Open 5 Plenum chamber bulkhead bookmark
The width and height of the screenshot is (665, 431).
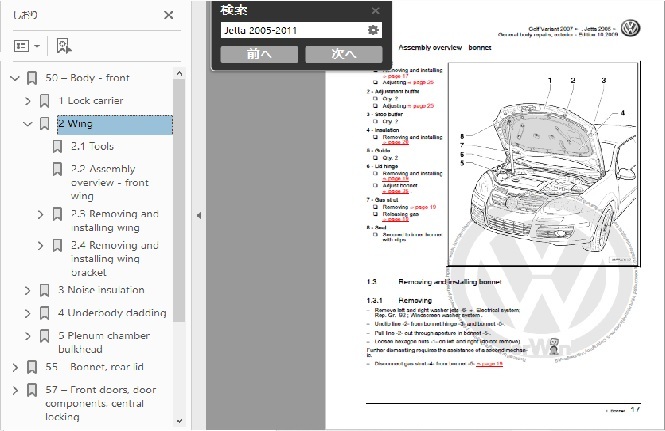pyautogui.click(x=104, y=342)
